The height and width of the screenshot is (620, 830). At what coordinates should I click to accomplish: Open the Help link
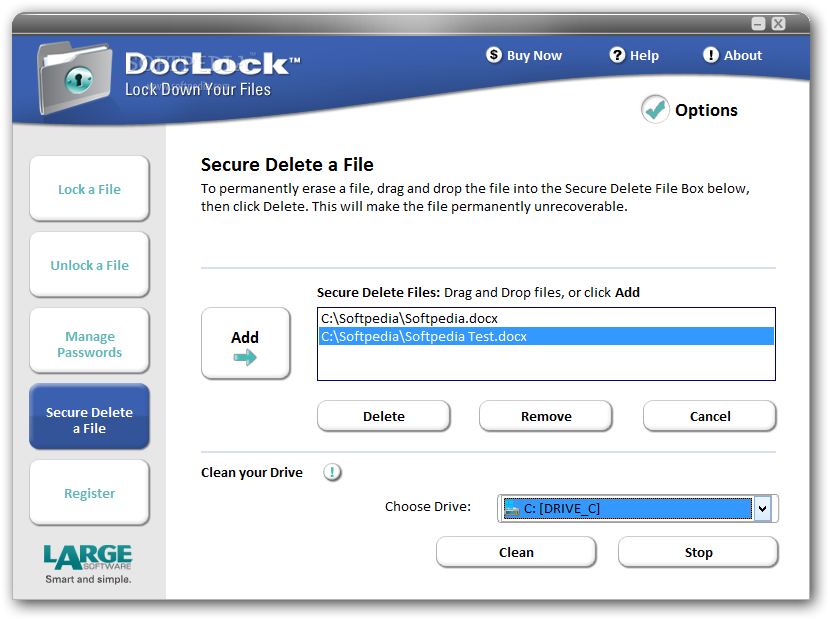(x=644, y=55)
